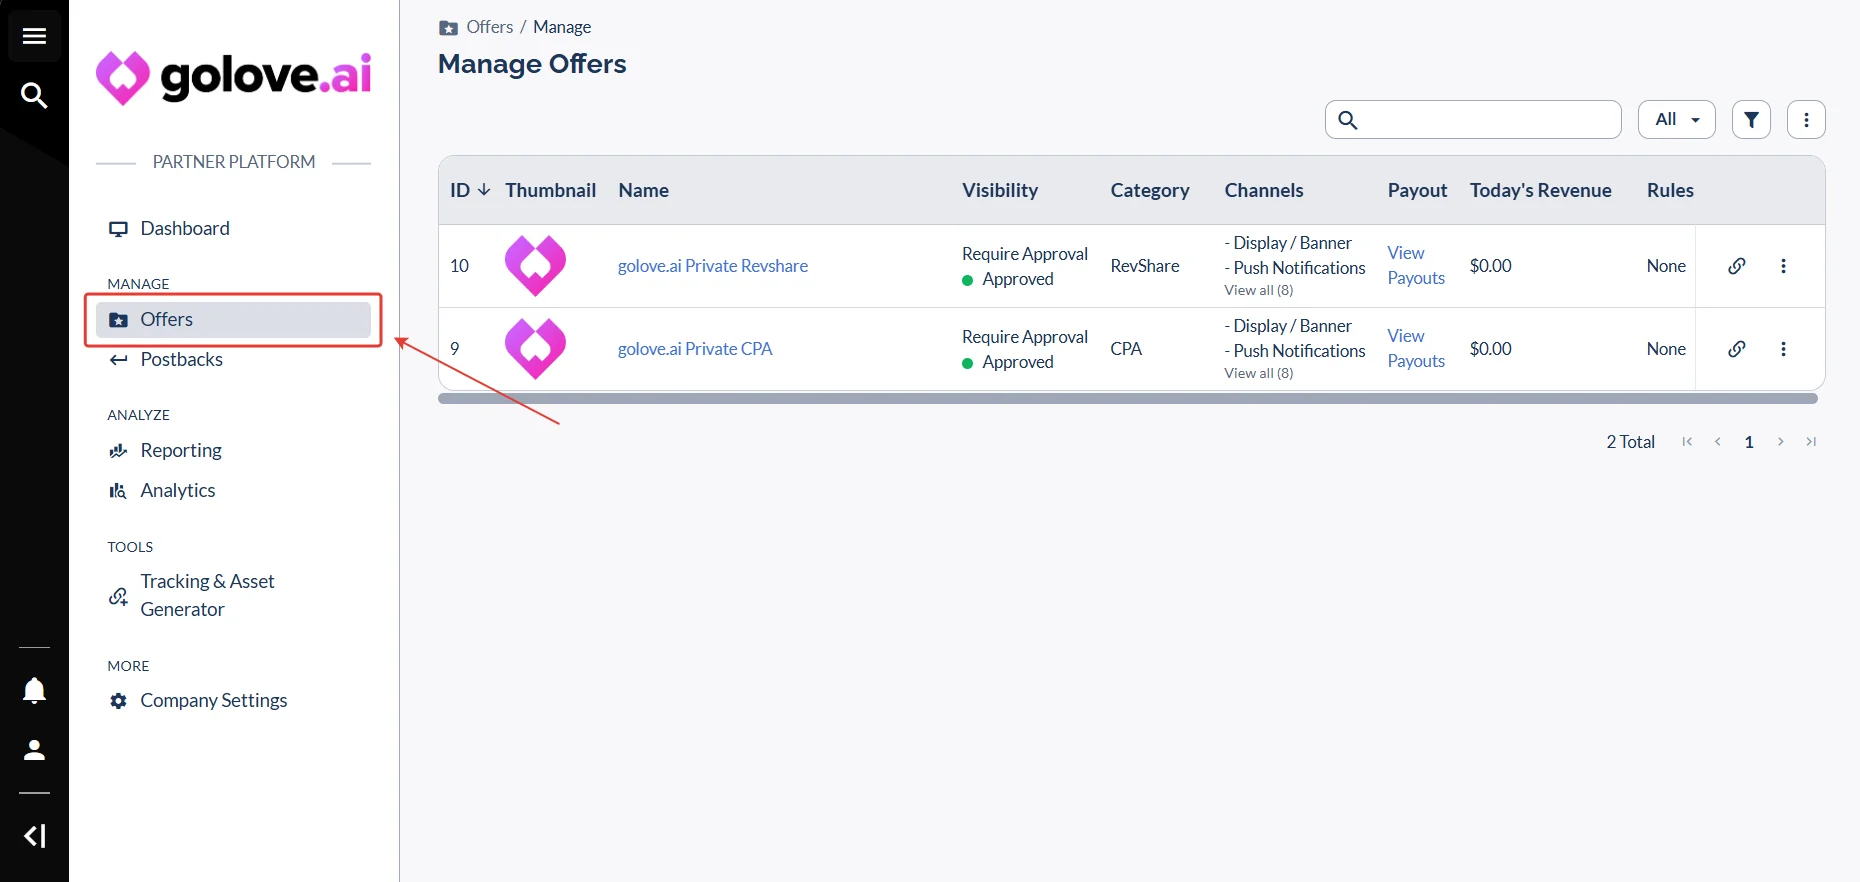
Task: Click the Thumbnail column header
Action: [x=551, y=190]
